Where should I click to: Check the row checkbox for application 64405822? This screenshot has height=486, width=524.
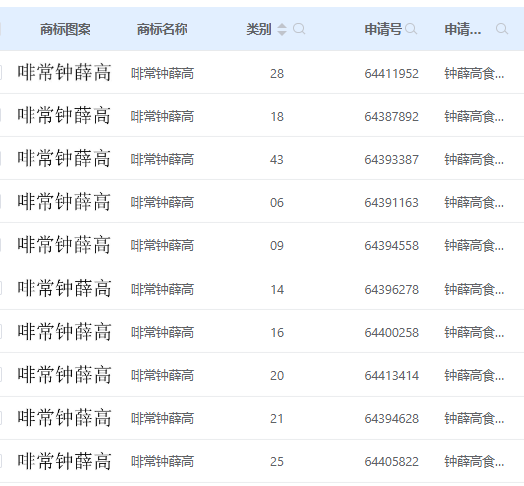[0, 461]
